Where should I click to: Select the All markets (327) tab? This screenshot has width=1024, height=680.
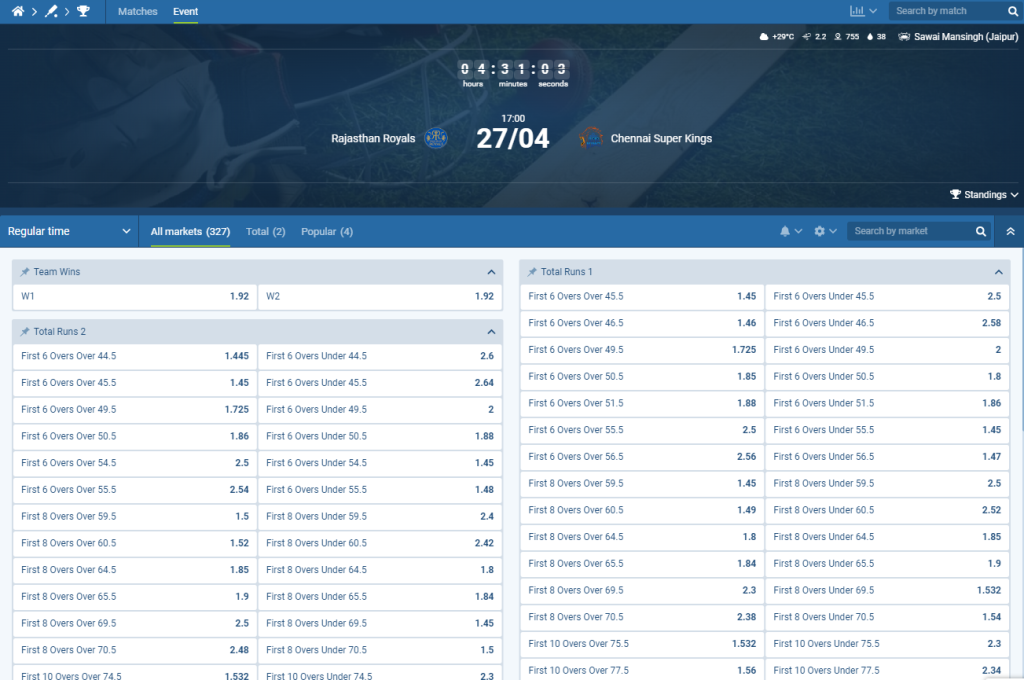tap(190, 231)
